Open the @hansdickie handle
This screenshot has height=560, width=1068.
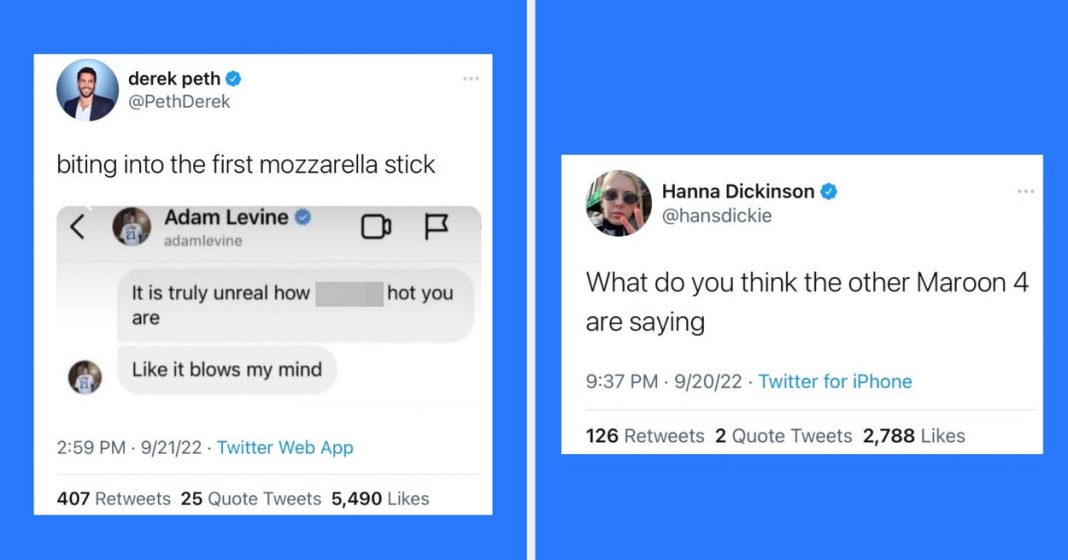click(x=717, y=216)
